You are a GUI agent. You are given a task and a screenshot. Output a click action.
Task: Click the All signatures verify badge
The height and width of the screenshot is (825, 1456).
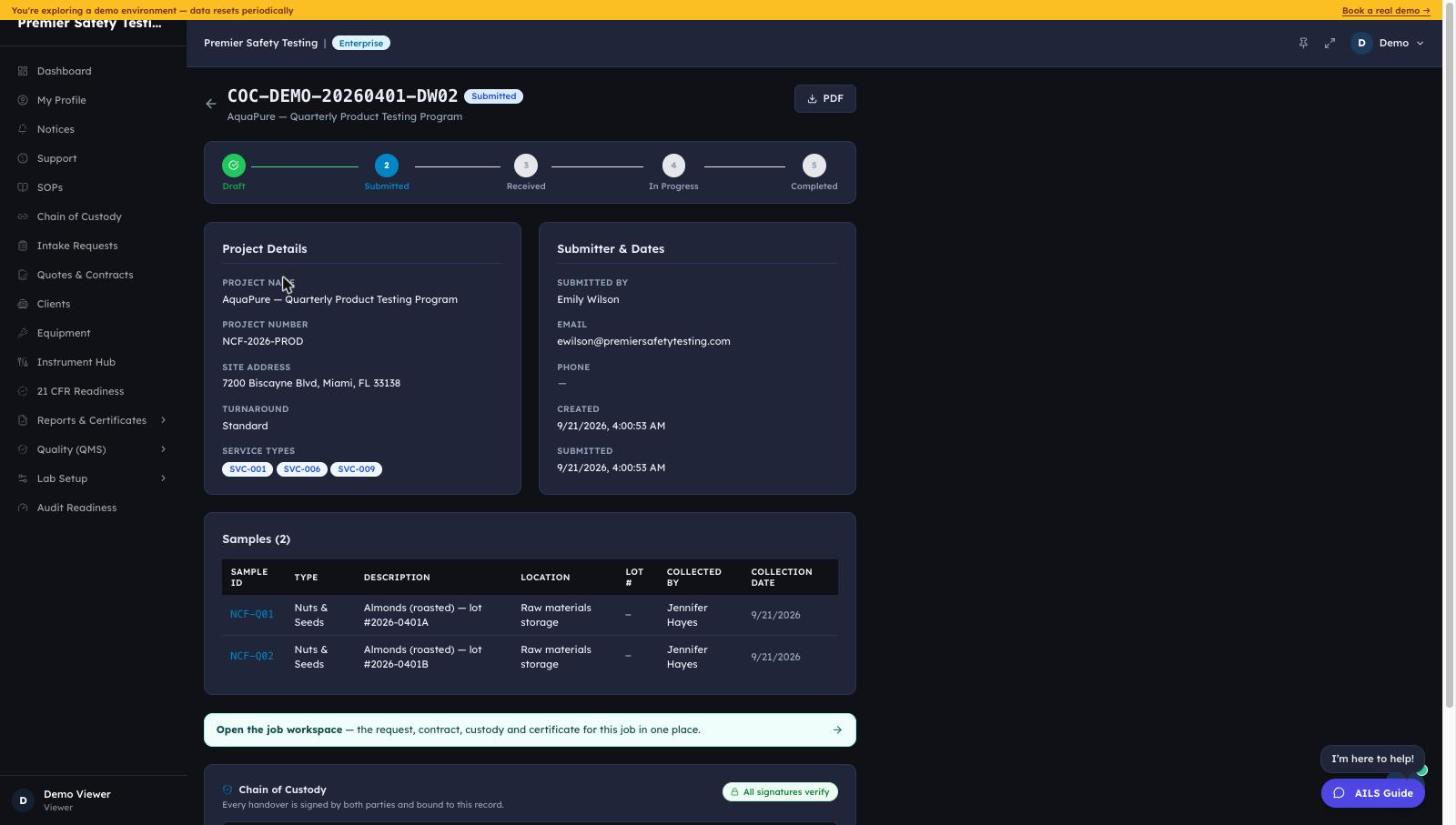point(780,792)
